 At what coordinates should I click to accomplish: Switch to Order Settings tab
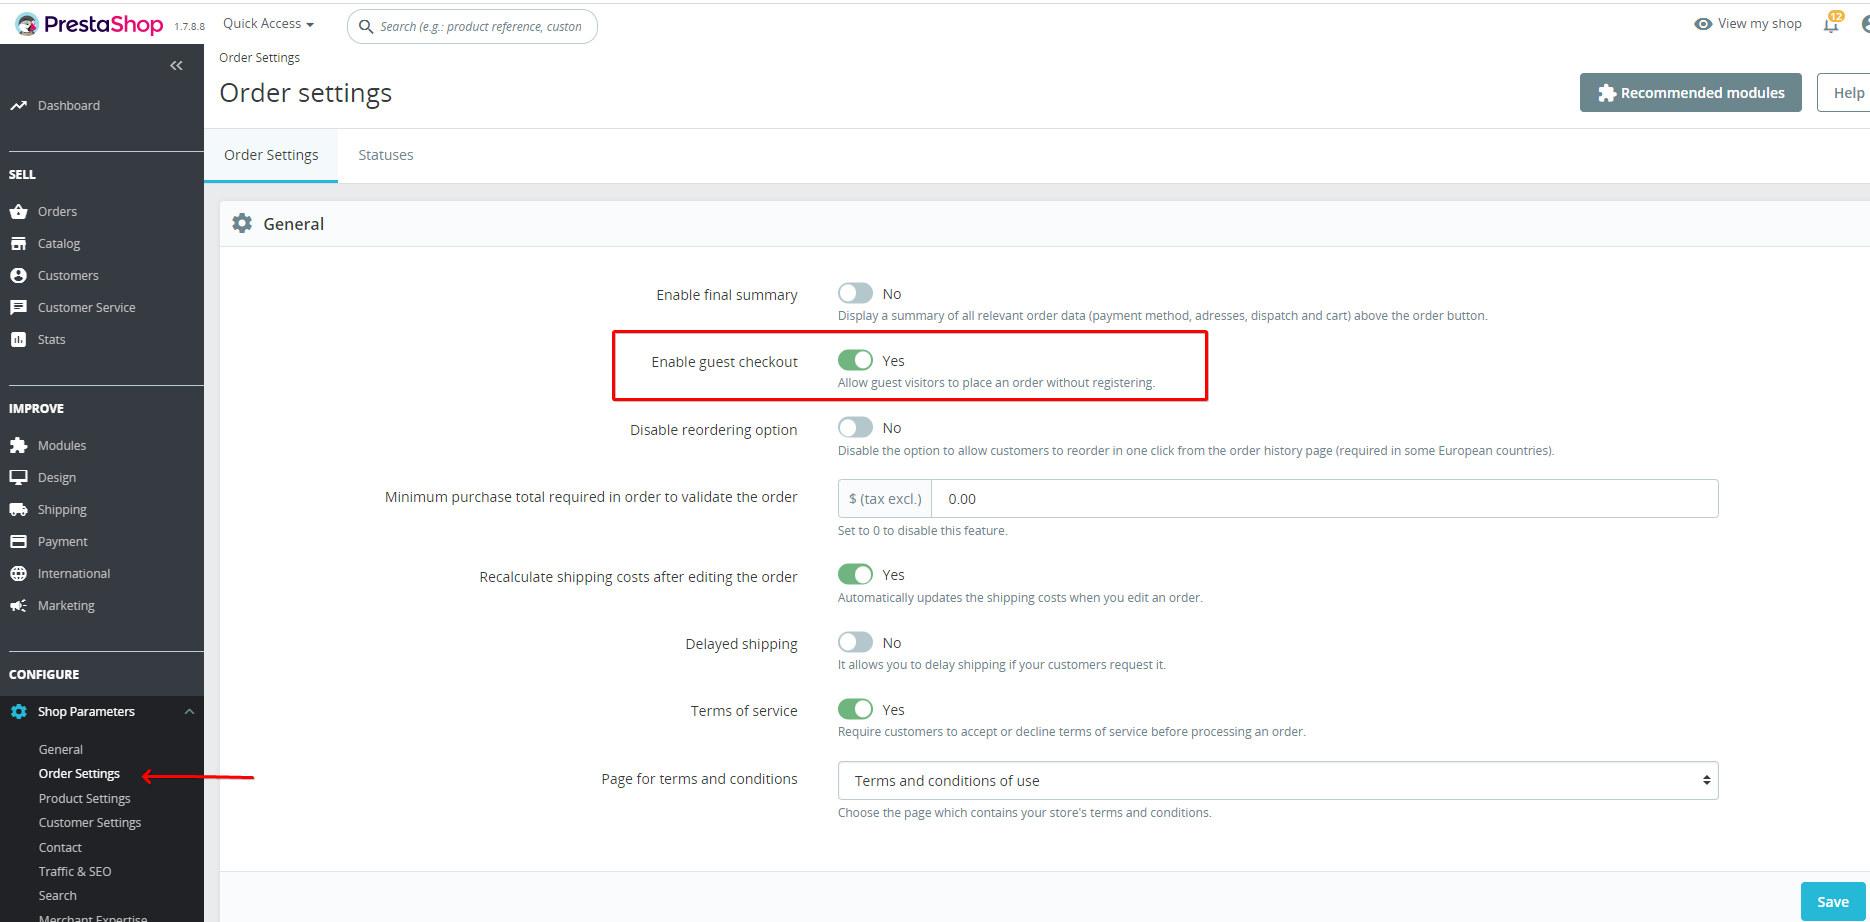tap(271, 155)
